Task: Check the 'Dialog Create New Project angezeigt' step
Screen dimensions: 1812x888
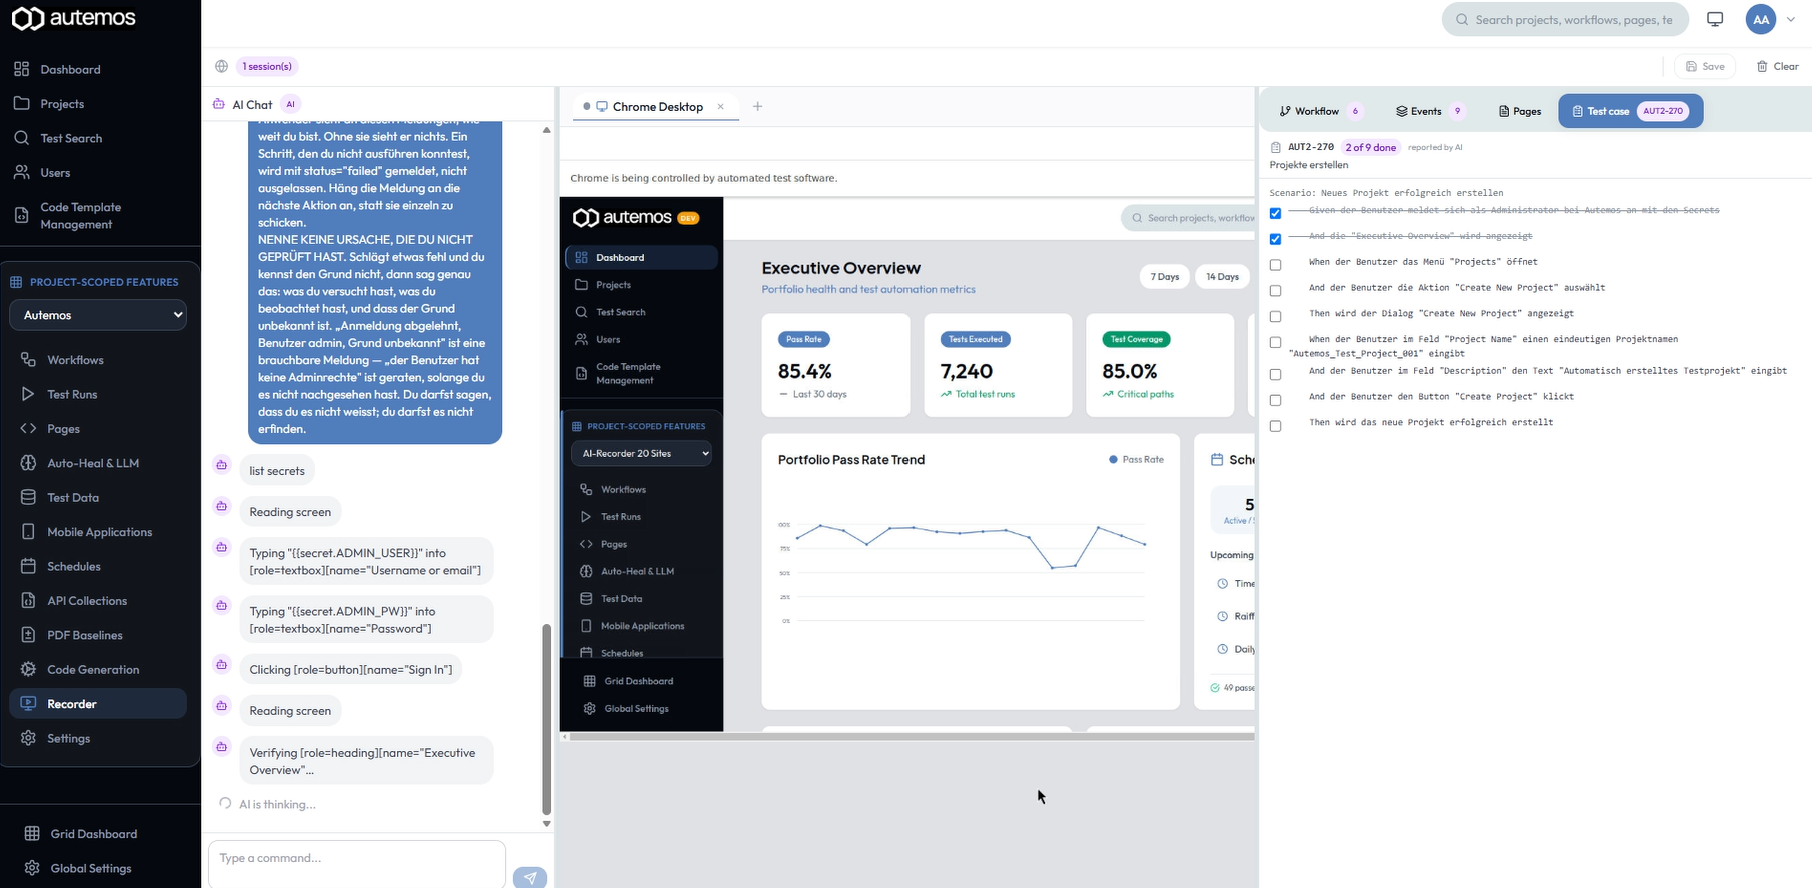Action: 1275,317
